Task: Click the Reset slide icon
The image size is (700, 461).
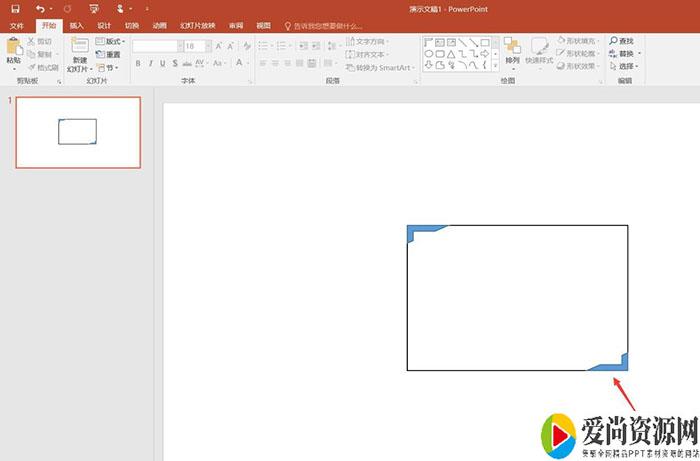Action: (100, 54)
